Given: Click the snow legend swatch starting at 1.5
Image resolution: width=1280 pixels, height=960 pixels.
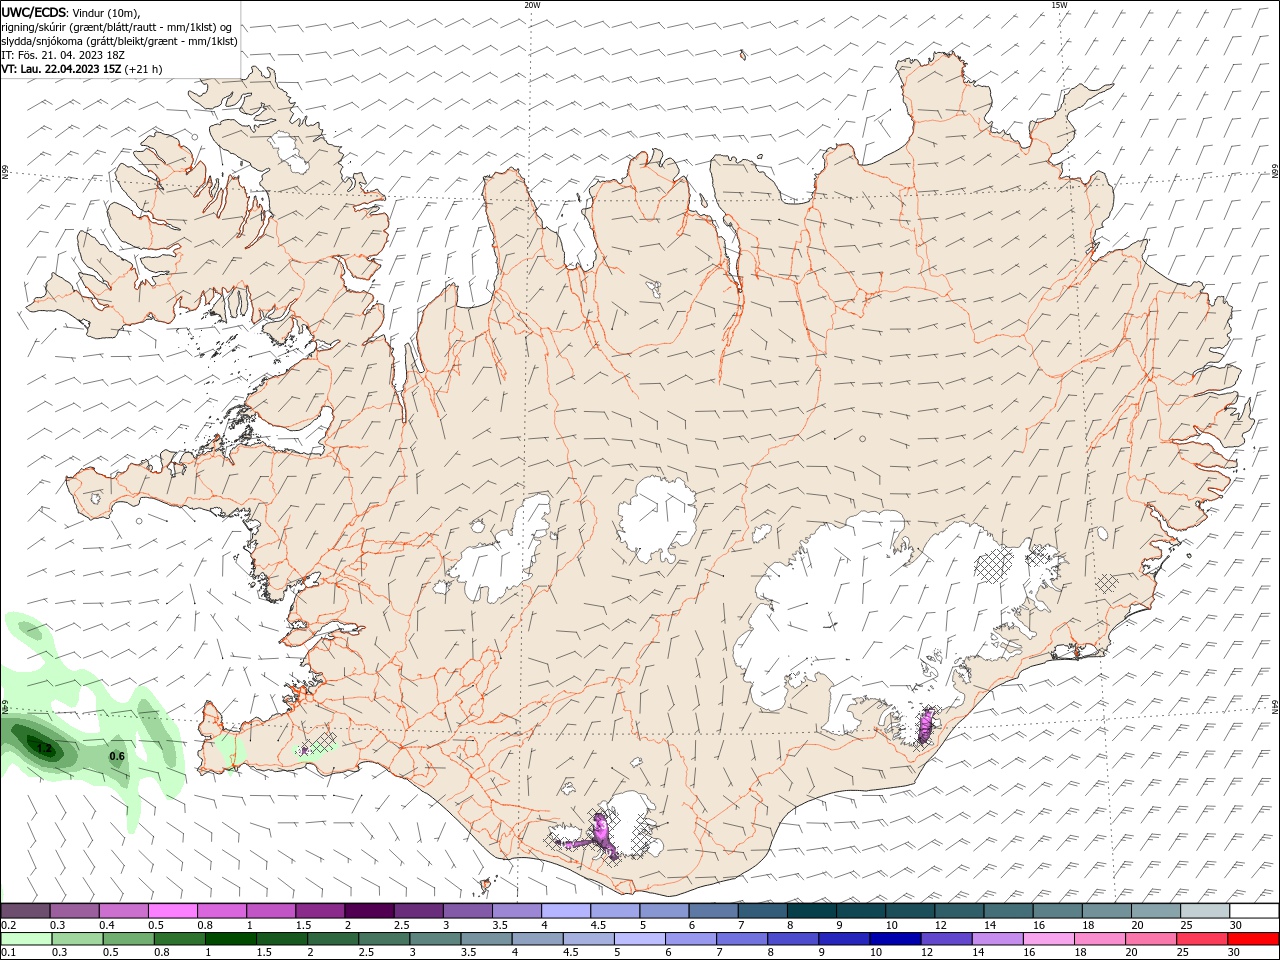Looking at the screenshot, I should point(320,911).
